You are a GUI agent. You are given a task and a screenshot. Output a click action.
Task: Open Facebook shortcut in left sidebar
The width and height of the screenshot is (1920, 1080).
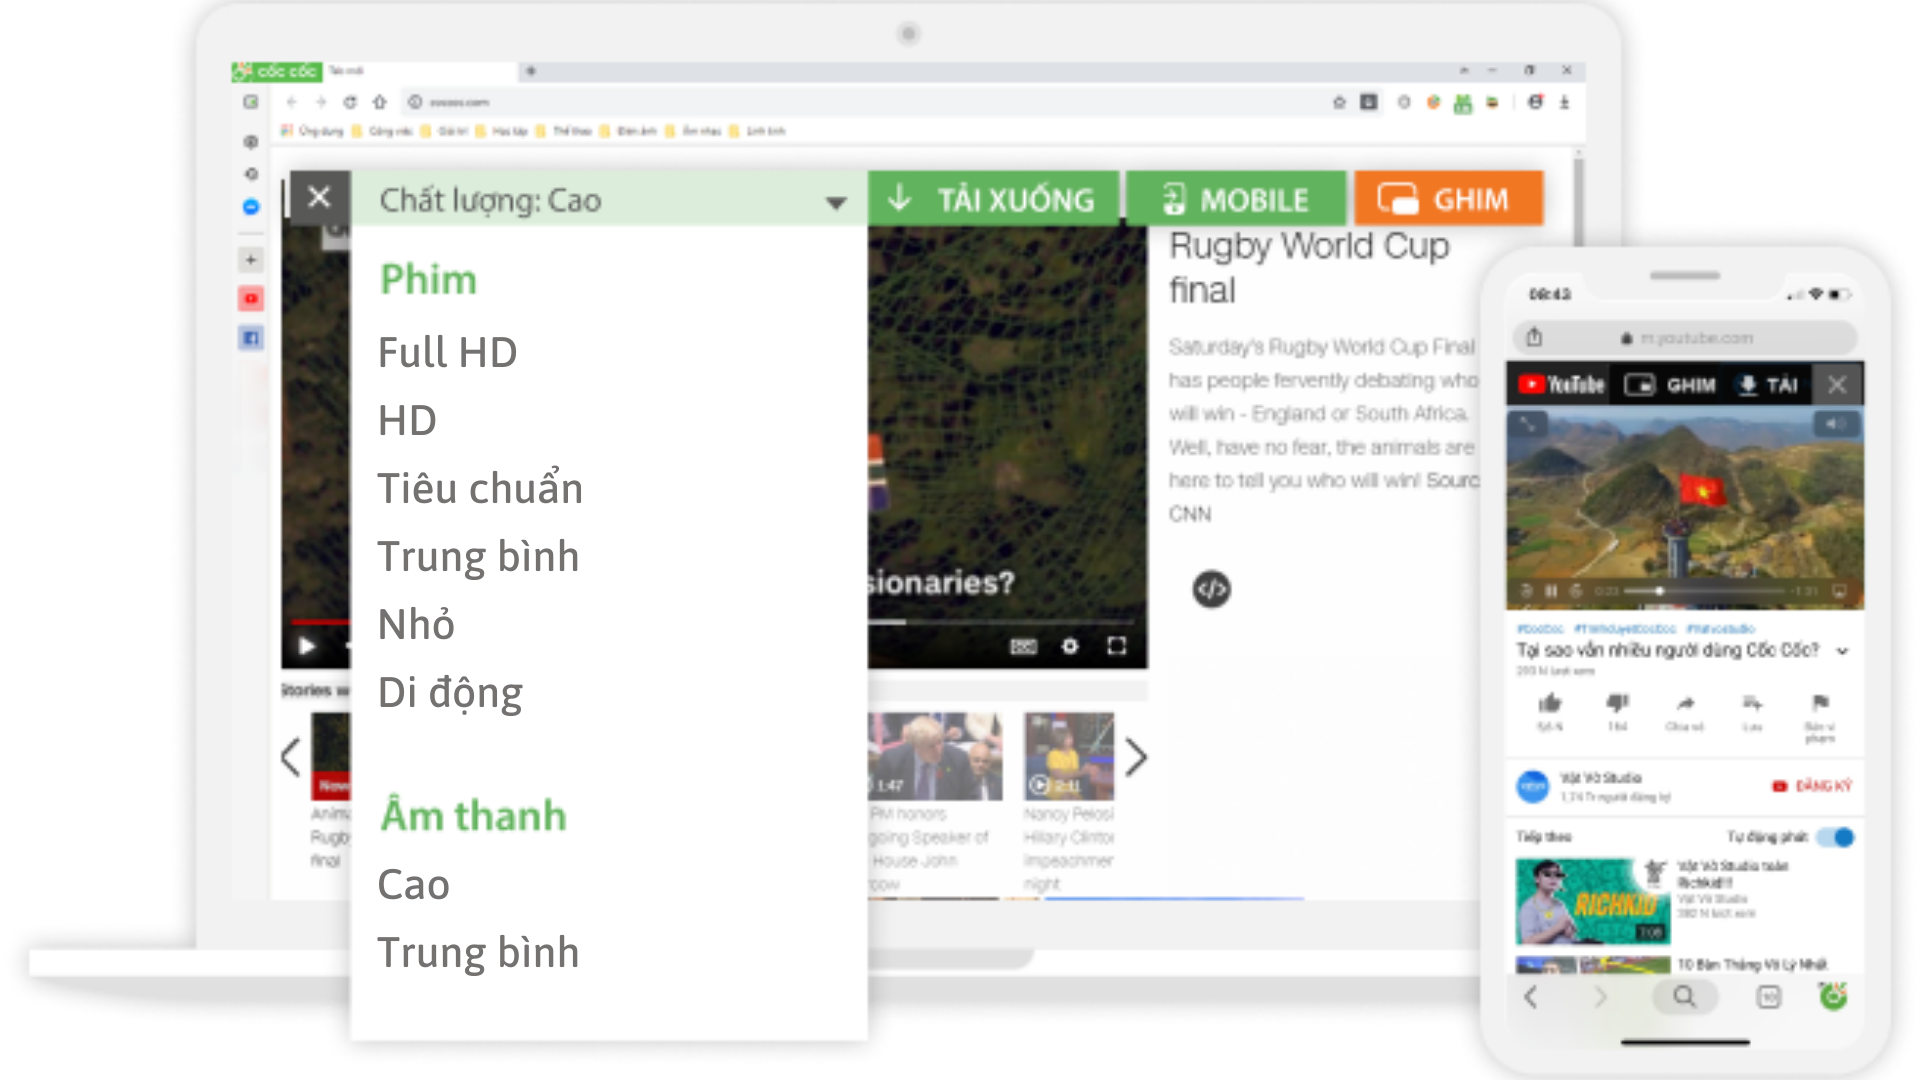(x=250, y=338)
